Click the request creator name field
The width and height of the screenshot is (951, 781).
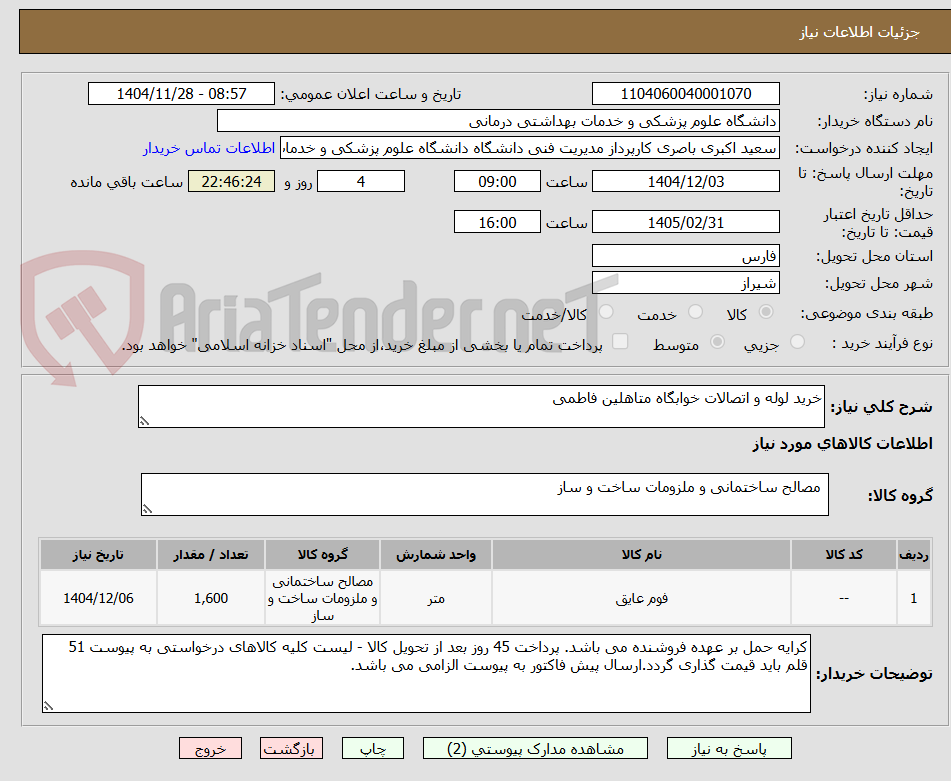529,149
